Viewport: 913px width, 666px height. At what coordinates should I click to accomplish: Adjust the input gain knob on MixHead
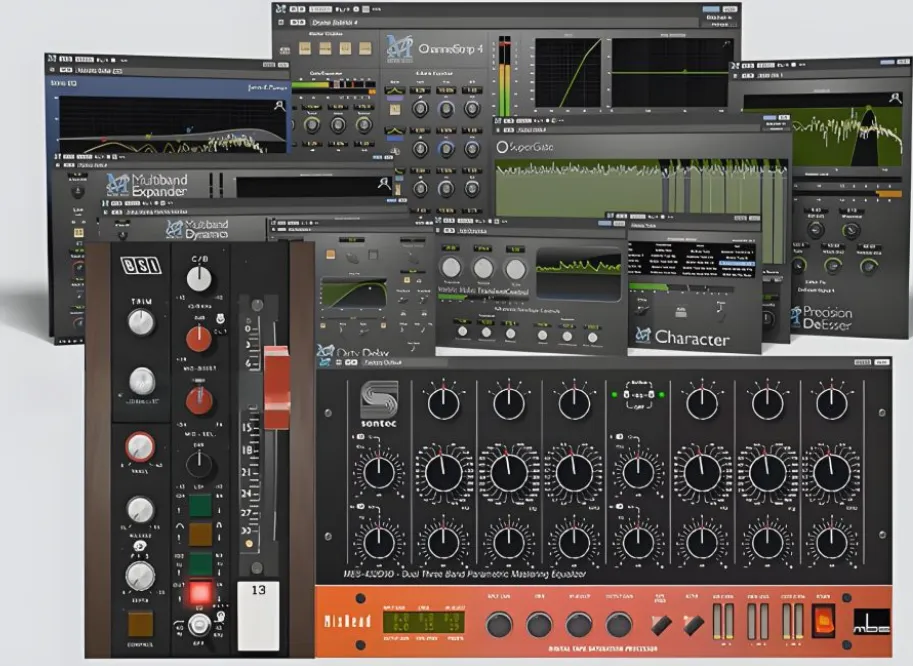click(x=499, y=625)
